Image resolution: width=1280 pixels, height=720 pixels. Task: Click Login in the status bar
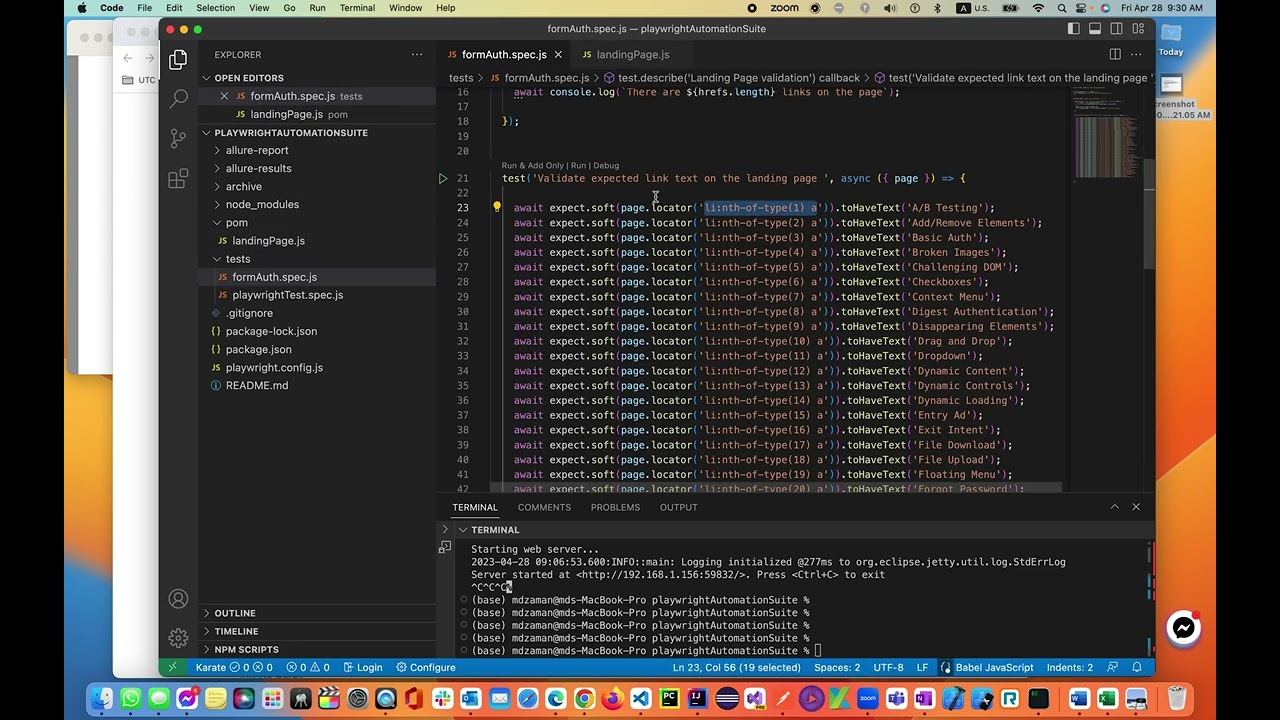tap(363, 667)
